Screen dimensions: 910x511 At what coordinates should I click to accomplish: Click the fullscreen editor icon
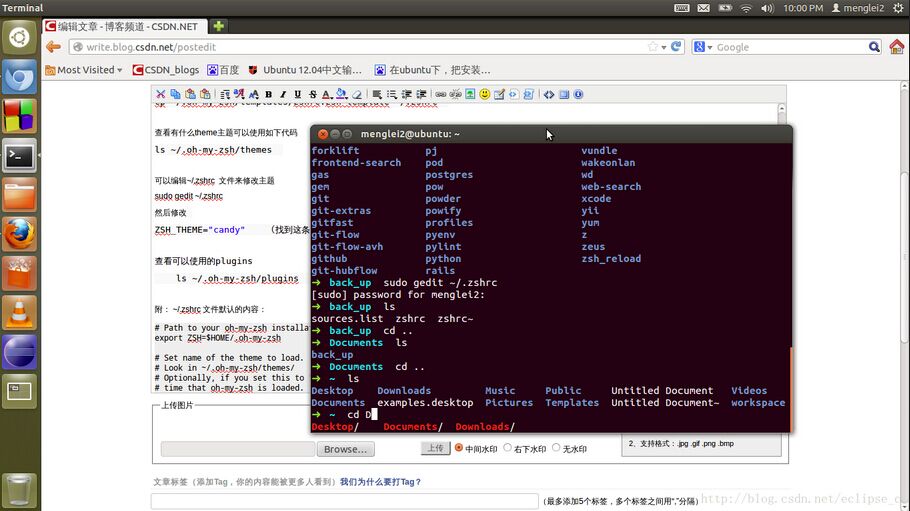[564, 94]
